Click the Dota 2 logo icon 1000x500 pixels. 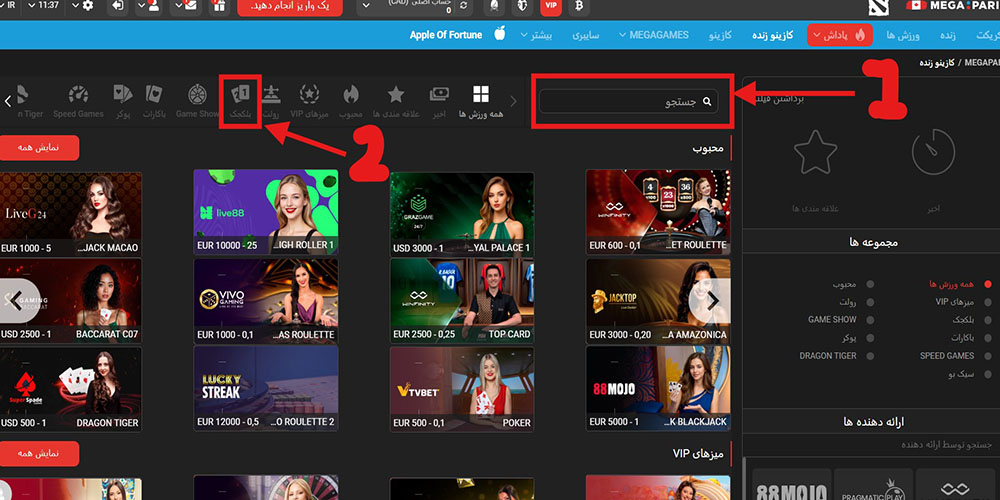[878, 6]
